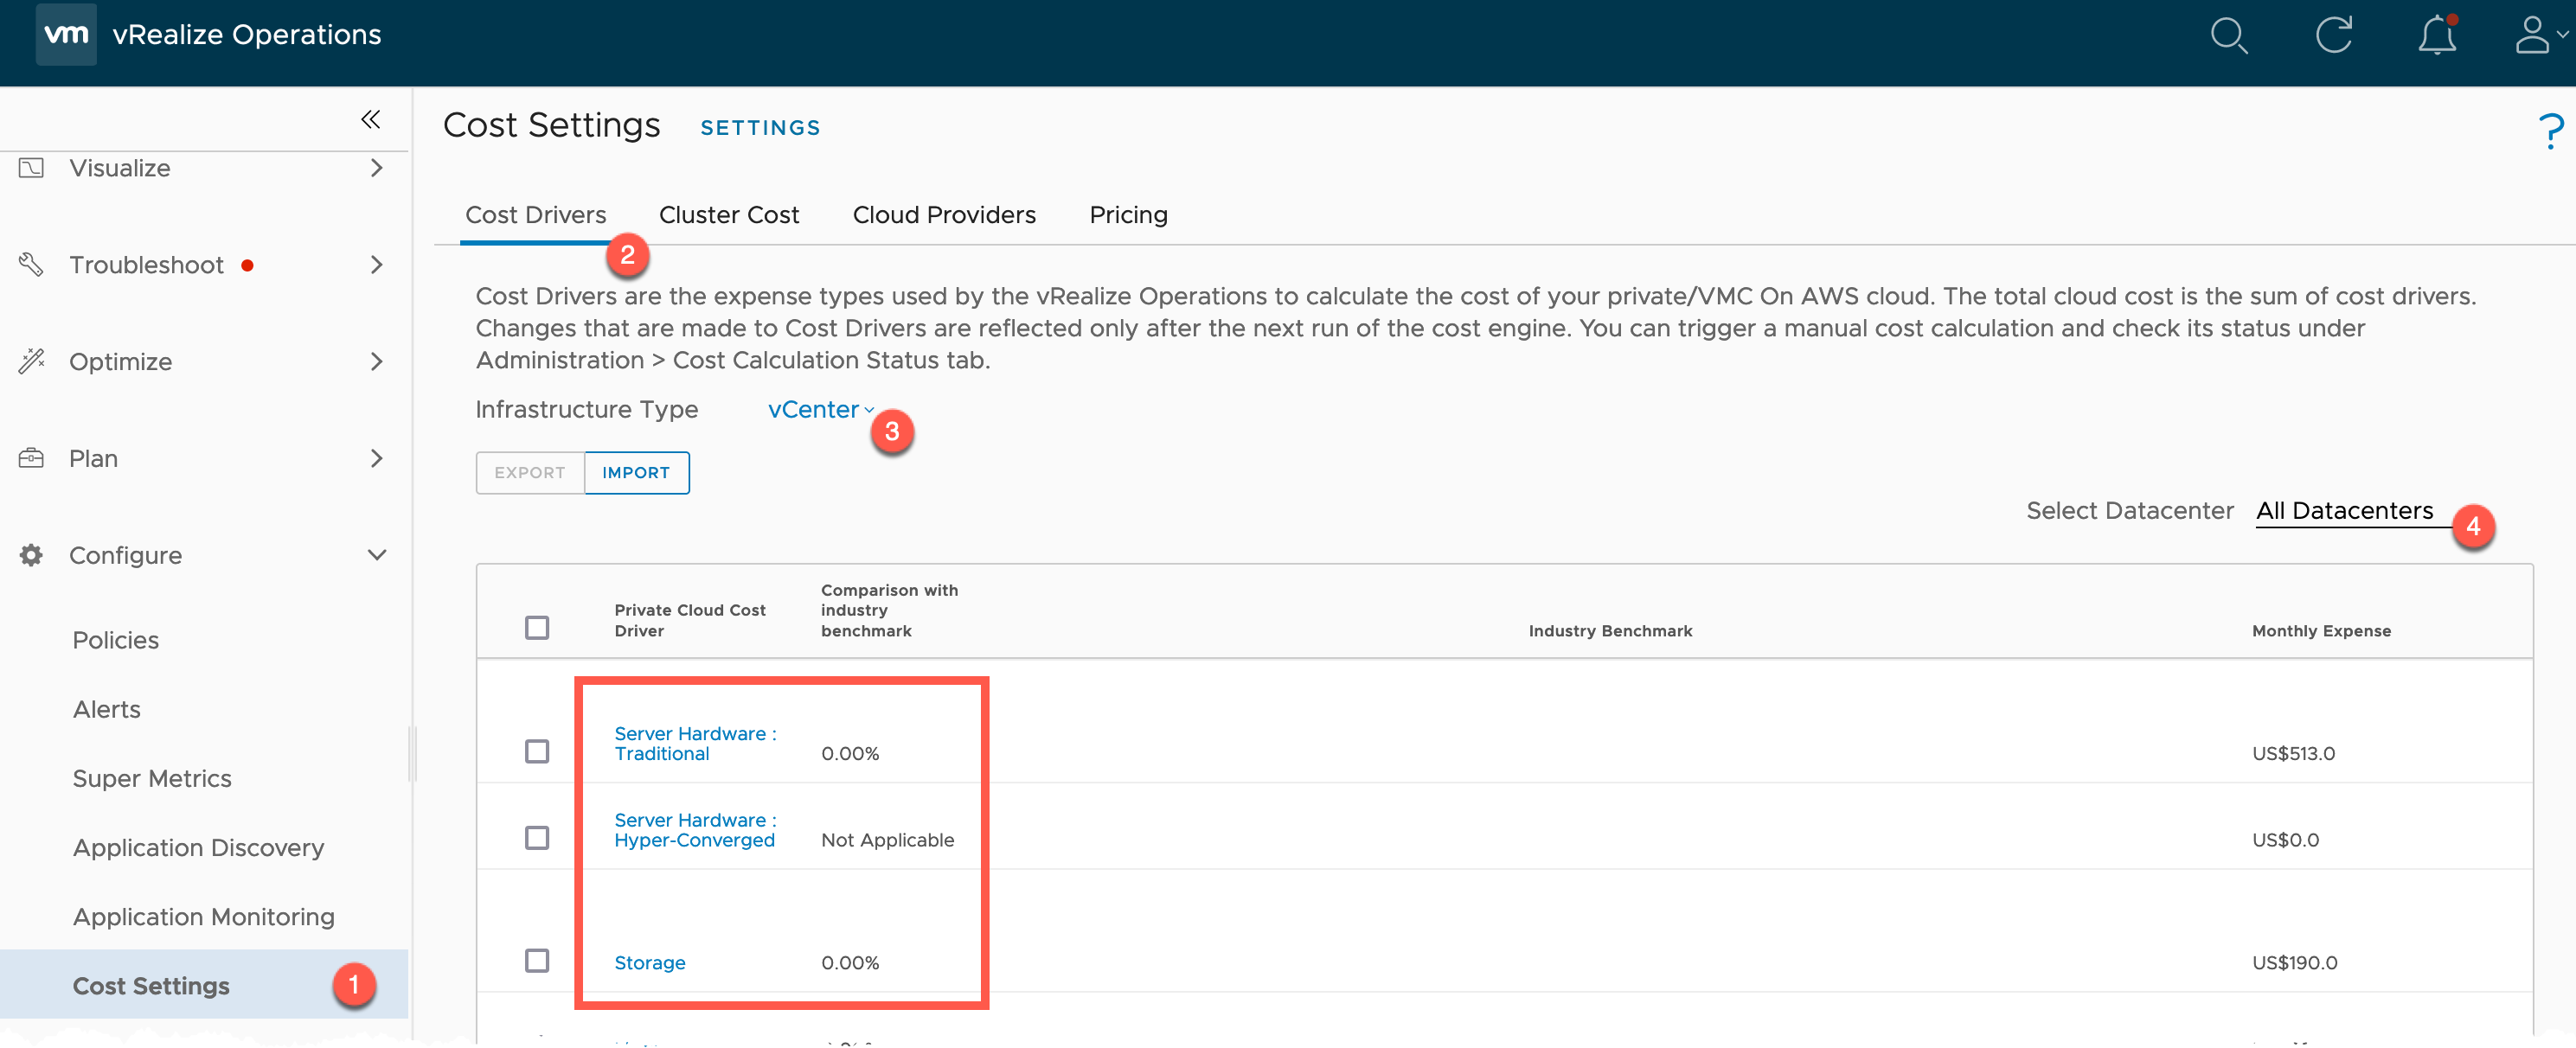Click the Private Cloud Cost Driver header
Image resolution: width=2576 pixels, height=1048 pixels.
tap(690, 620)
